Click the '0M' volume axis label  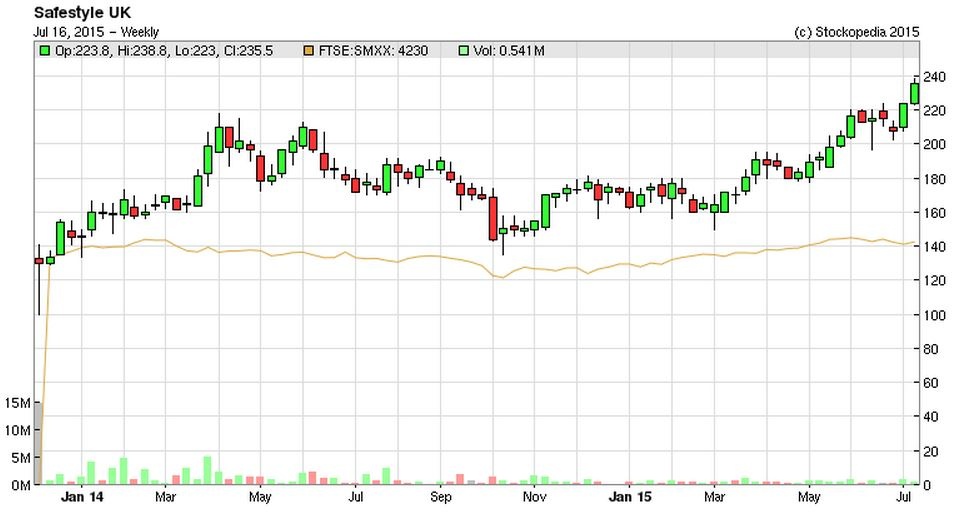20,485
